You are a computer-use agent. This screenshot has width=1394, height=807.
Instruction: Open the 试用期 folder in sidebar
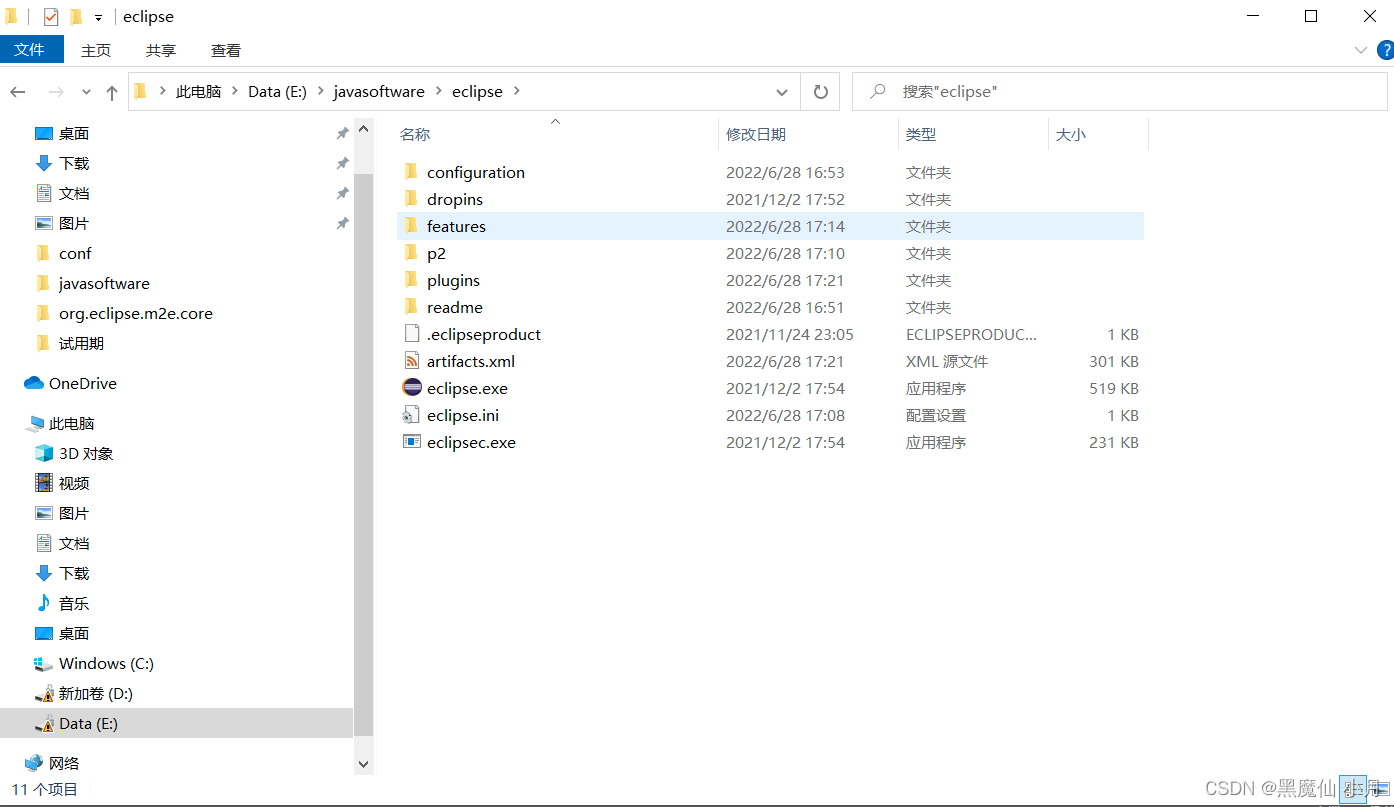click(81, 343)
